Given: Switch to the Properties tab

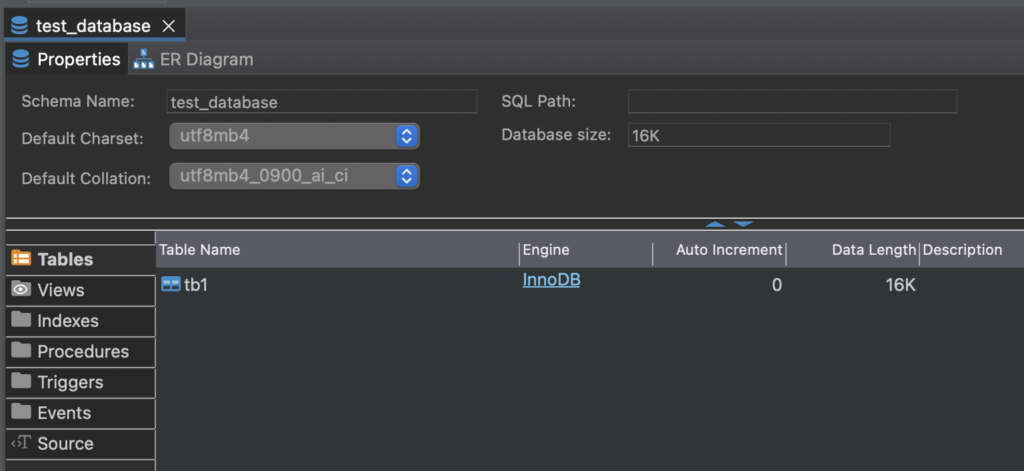Looking at the screenshot, I should click(x=66, y=60).
